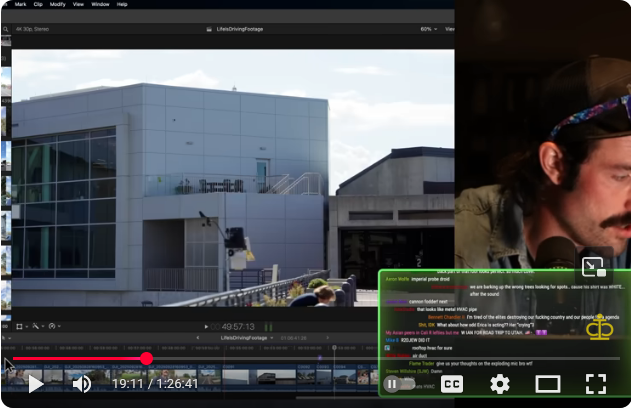
Task: Play the YouTube video
Action: coord(34,384)
